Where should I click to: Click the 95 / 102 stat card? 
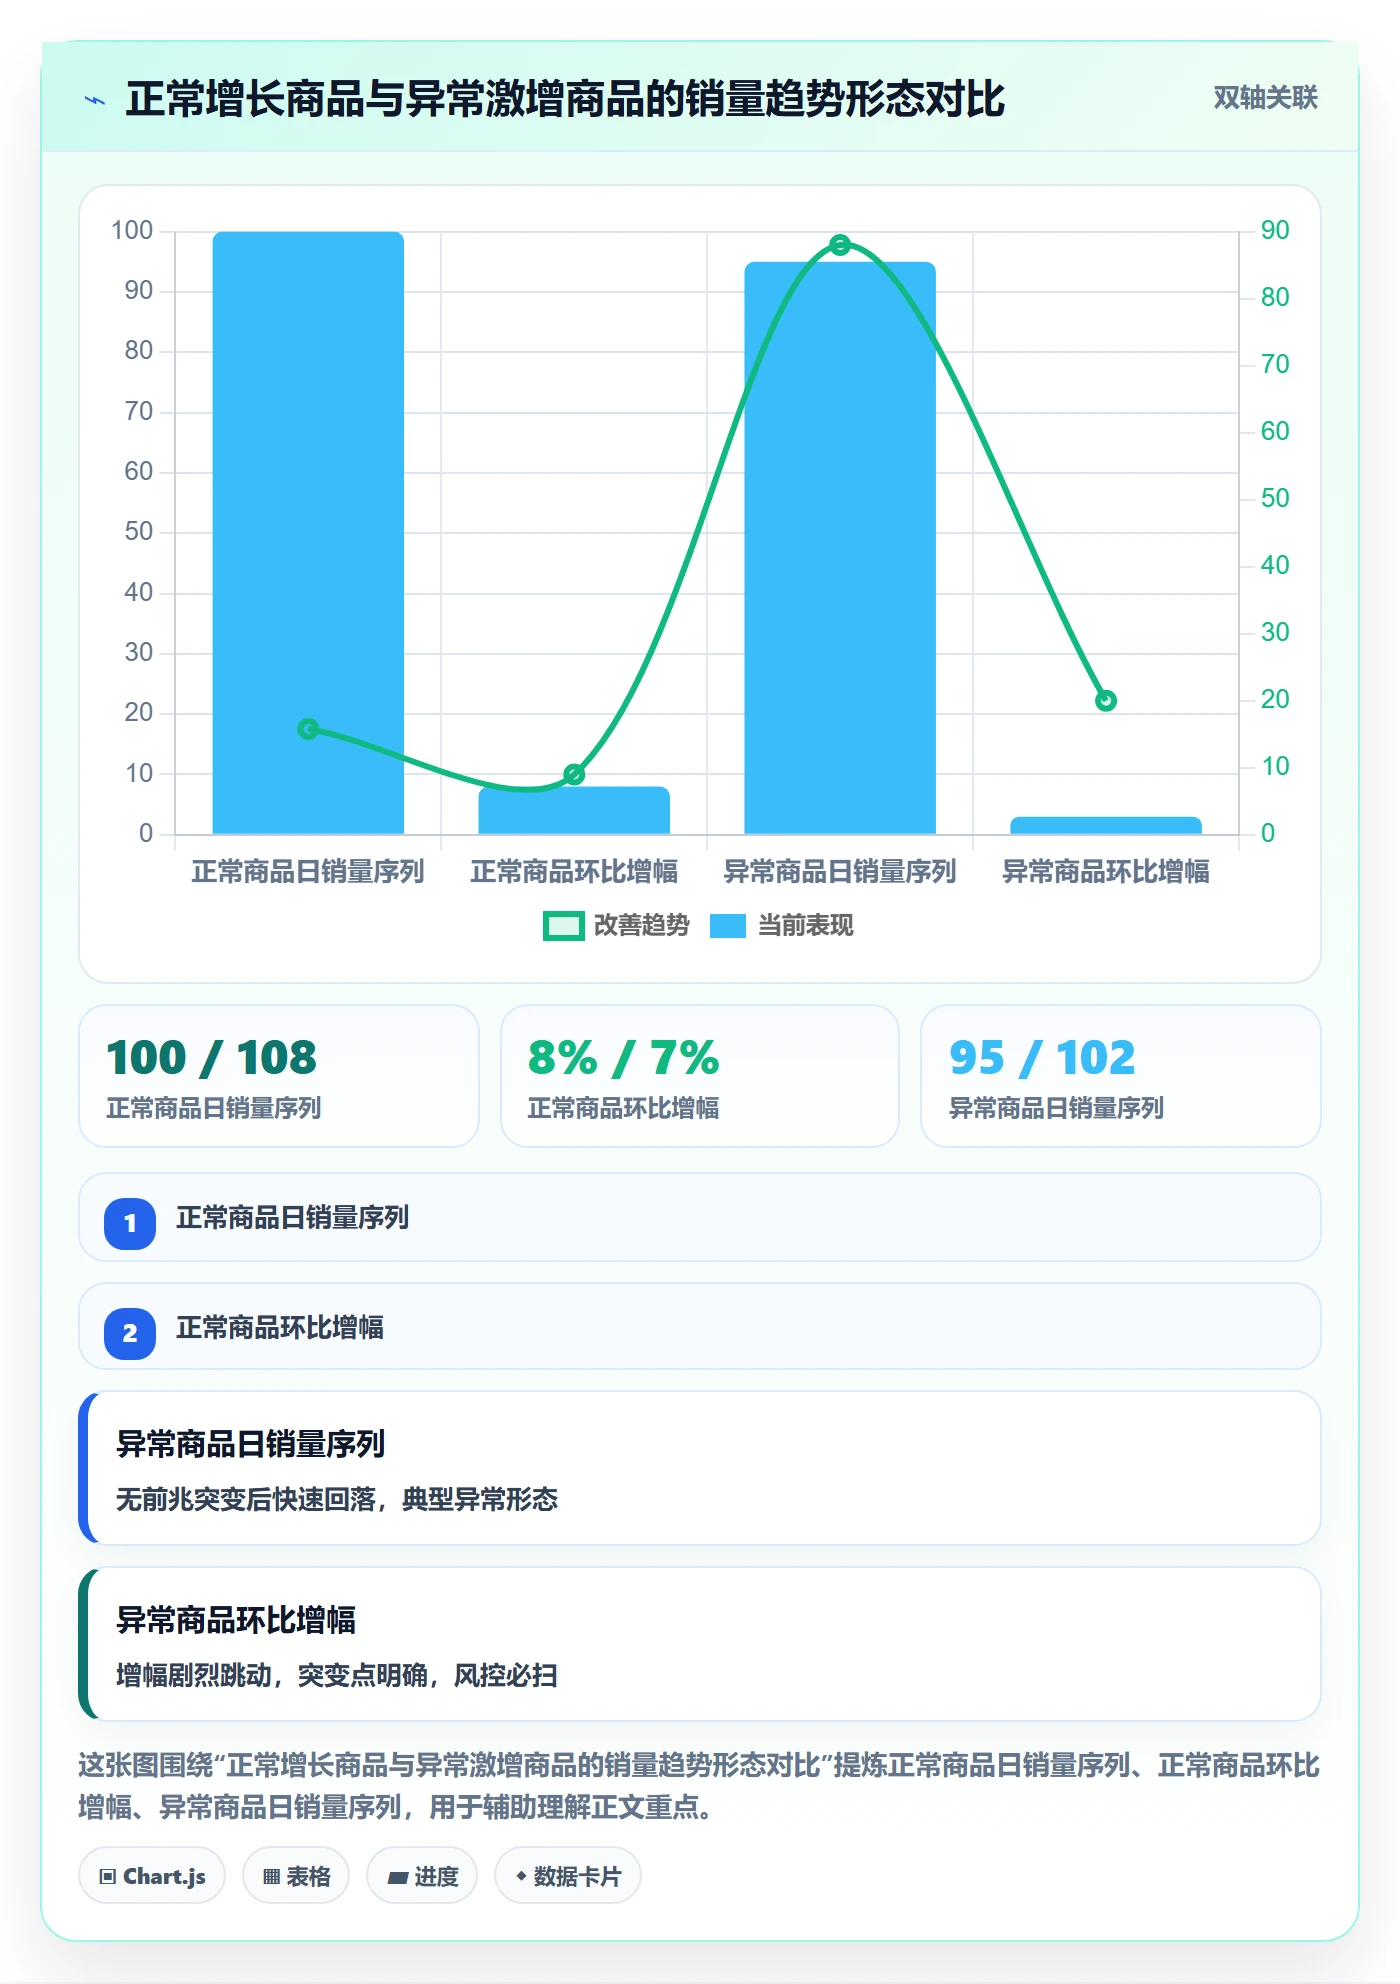1121,1076
